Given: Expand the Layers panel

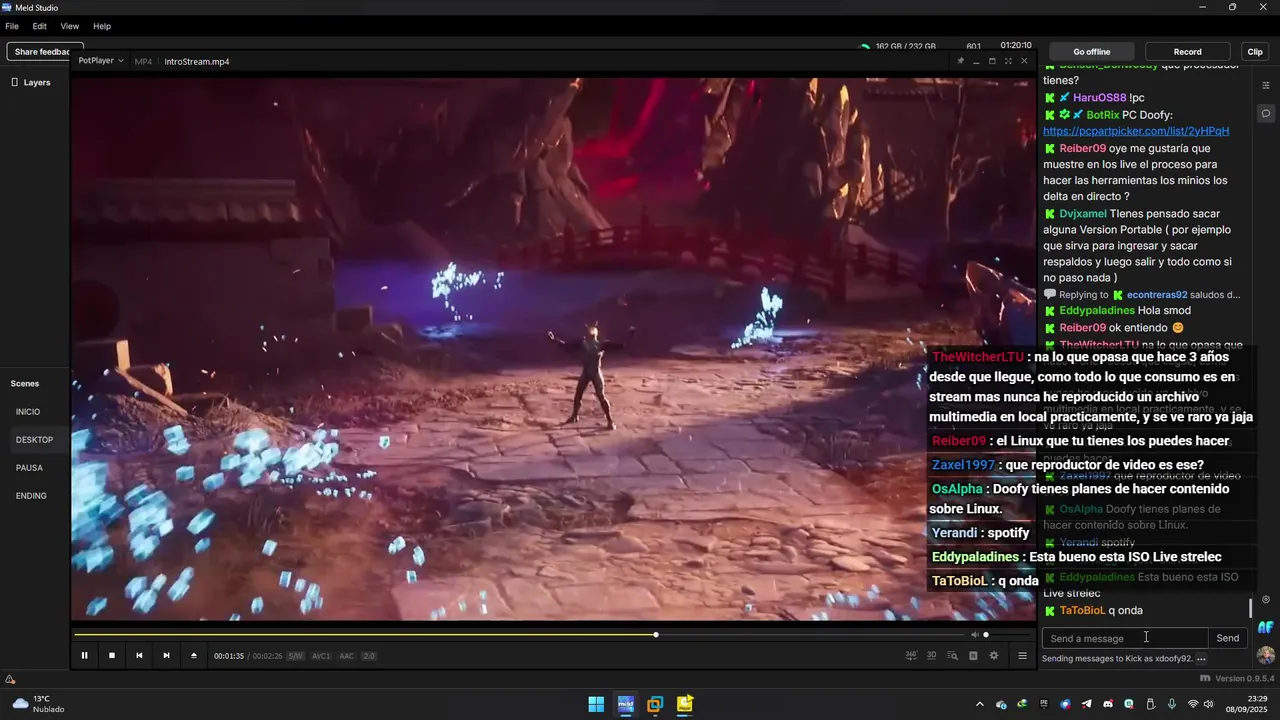Looking at the screenshot, I should pos(31,82).
